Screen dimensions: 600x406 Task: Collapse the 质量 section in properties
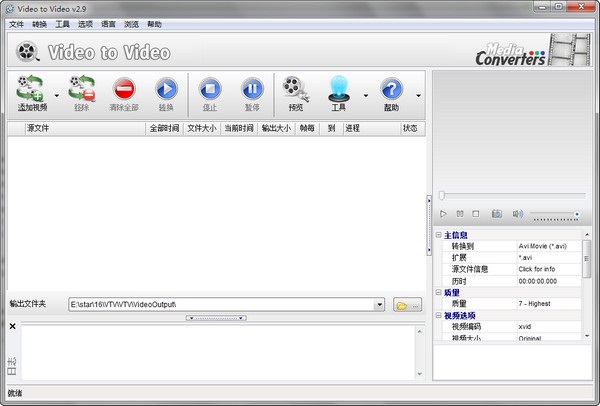(x=439, y=292)
